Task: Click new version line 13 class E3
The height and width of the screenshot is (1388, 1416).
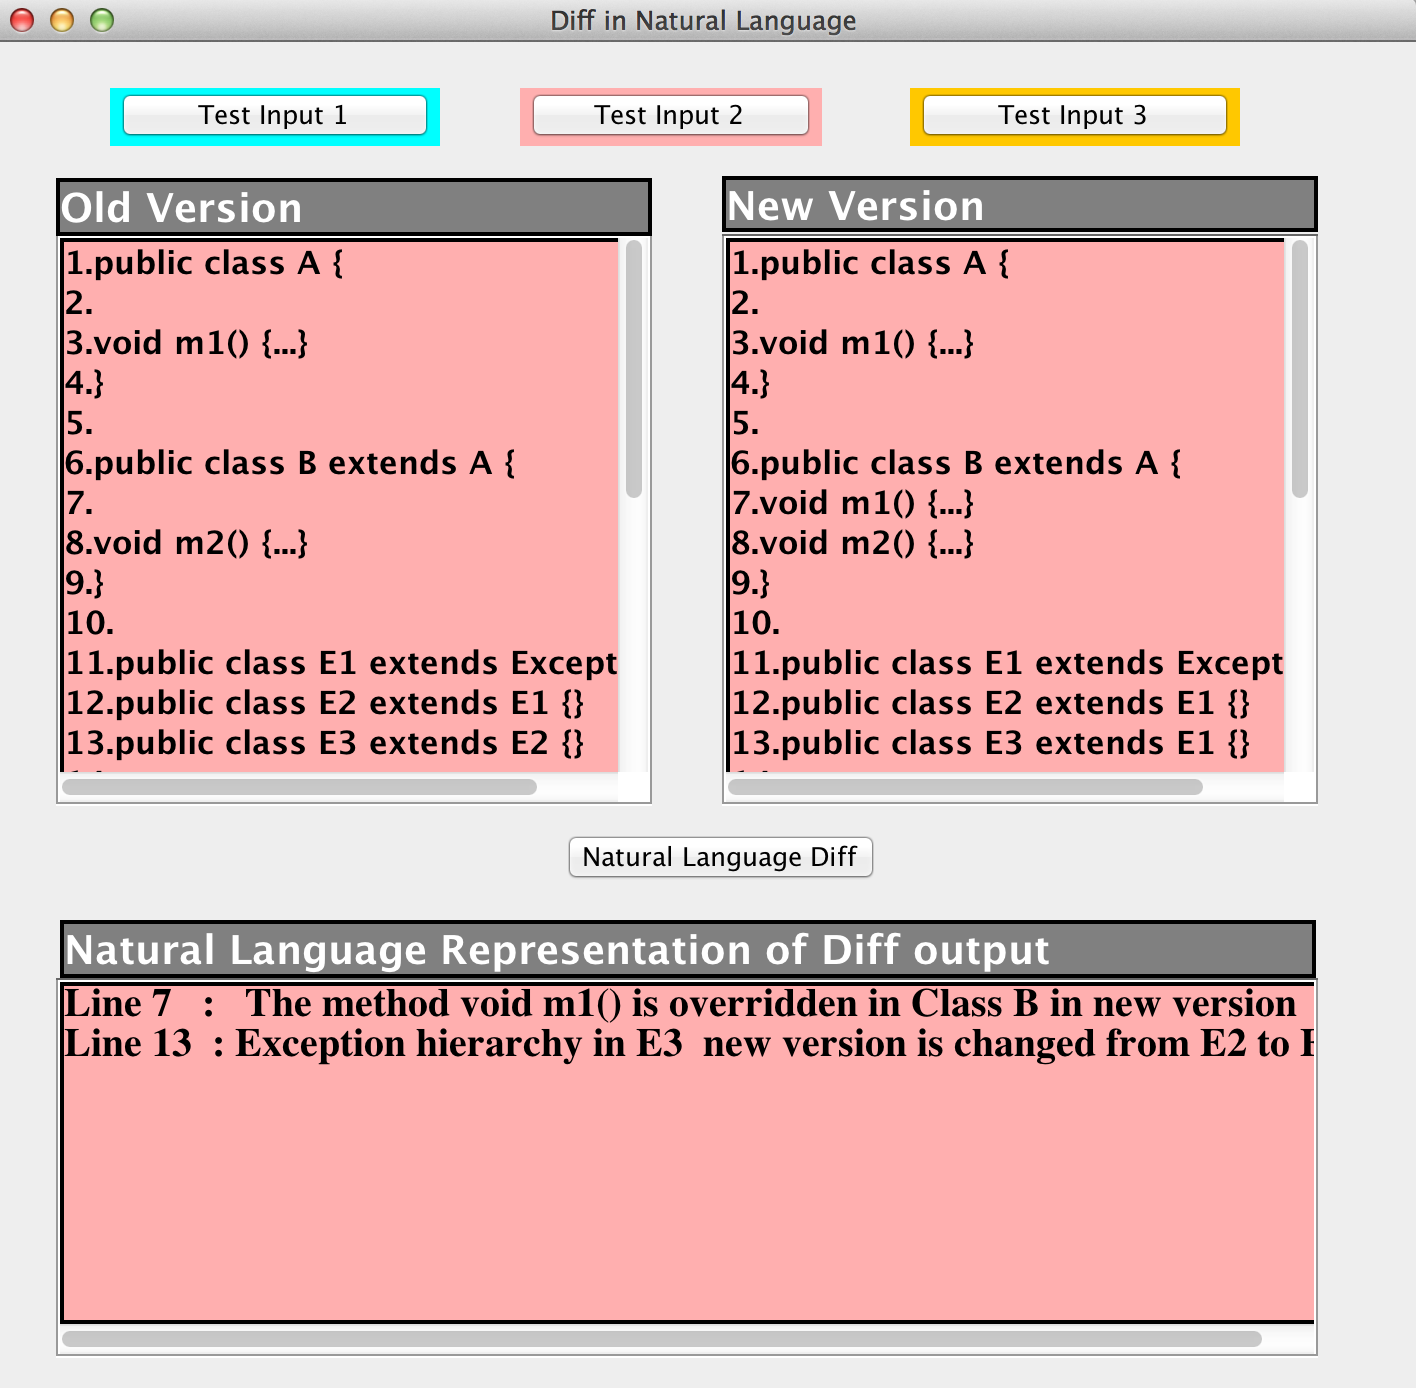Action: (x=990, y=743)
